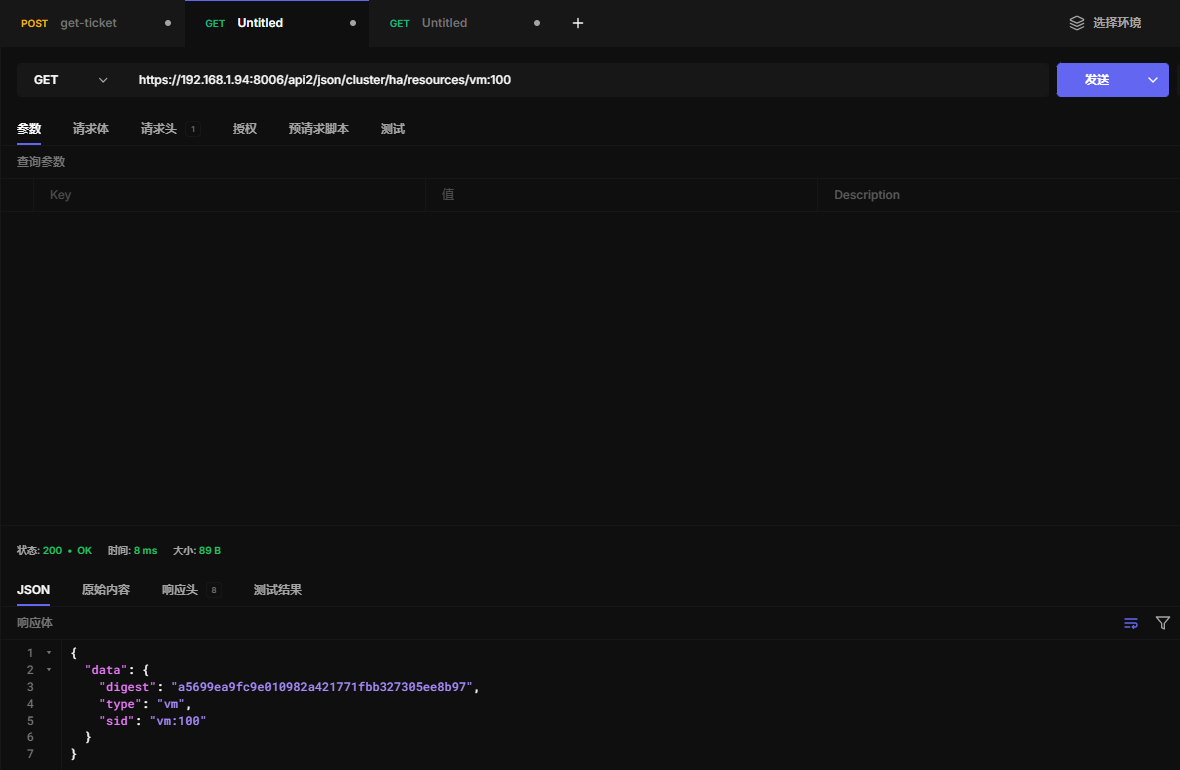1180x770 pixels.
Task: Collapse the "data" object at line 2
Action: pos(49,670)
